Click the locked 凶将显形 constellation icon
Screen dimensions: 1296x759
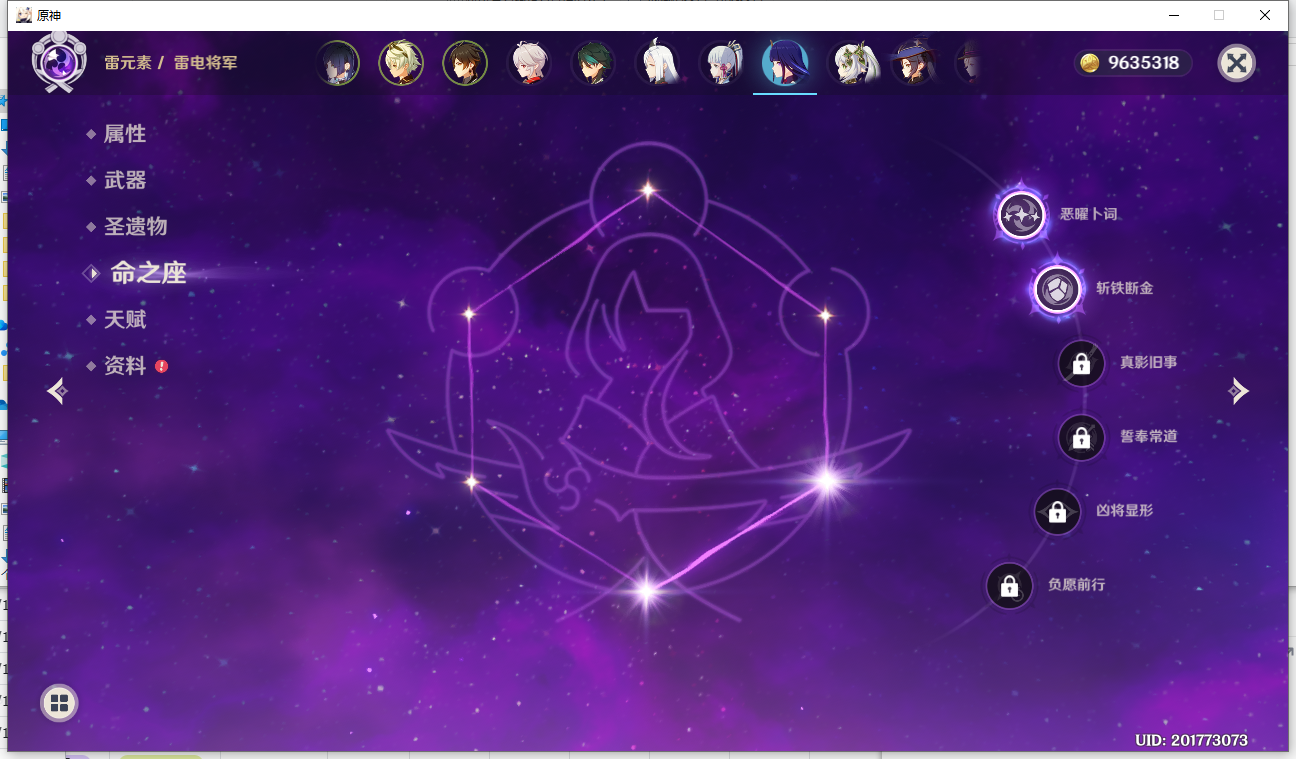coord(1058,511)
